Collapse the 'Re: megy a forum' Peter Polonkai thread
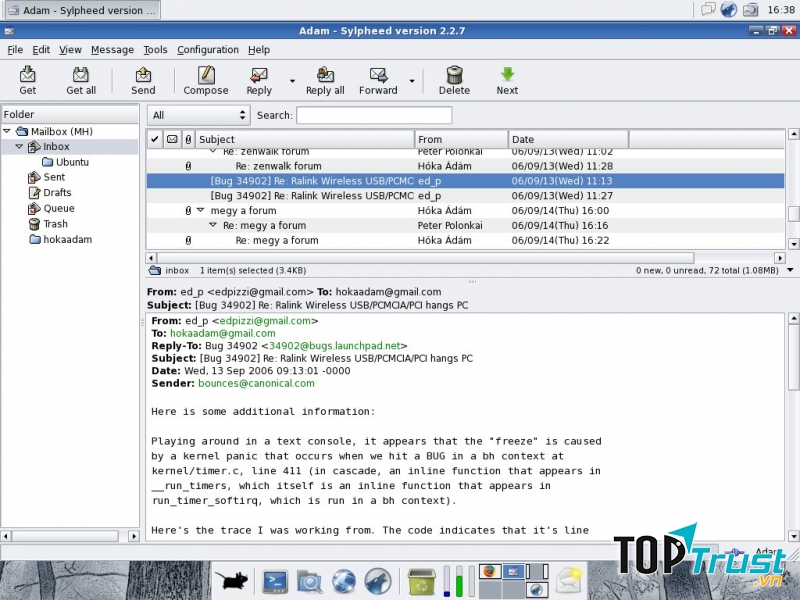 (x=213, y=225)
